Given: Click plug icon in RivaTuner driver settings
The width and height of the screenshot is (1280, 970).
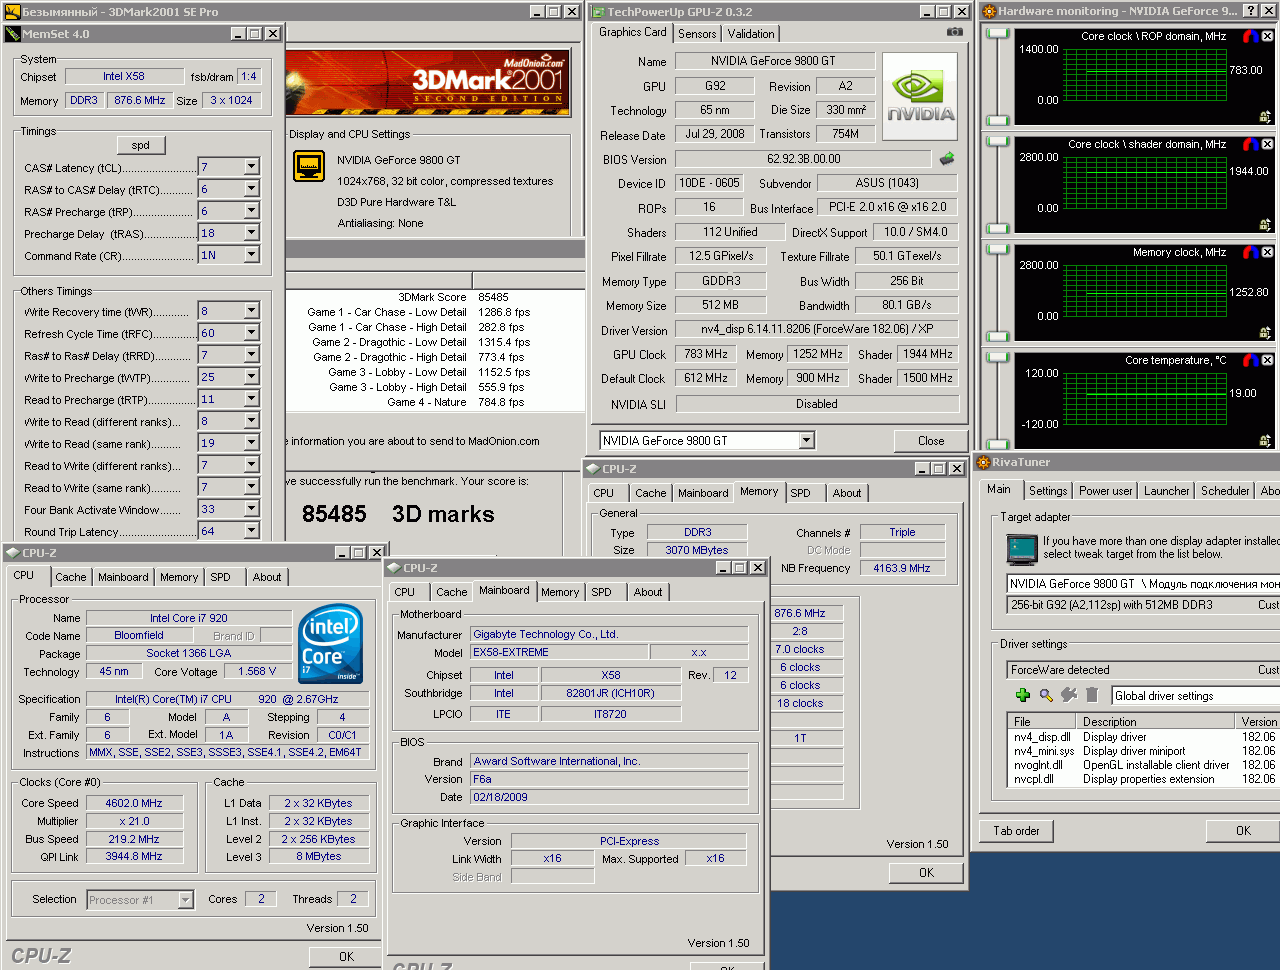Looking at the screenshot, I should pyautogui.click(x=1069, y=695).
